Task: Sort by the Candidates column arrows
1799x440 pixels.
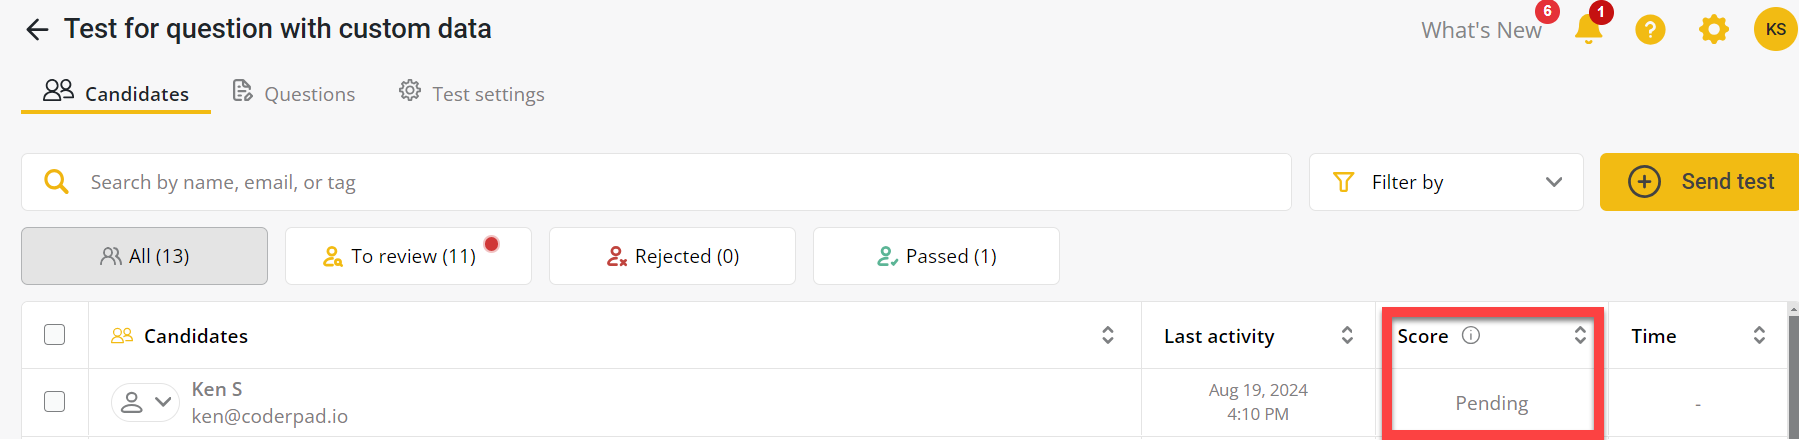Action: point(1108,336)
